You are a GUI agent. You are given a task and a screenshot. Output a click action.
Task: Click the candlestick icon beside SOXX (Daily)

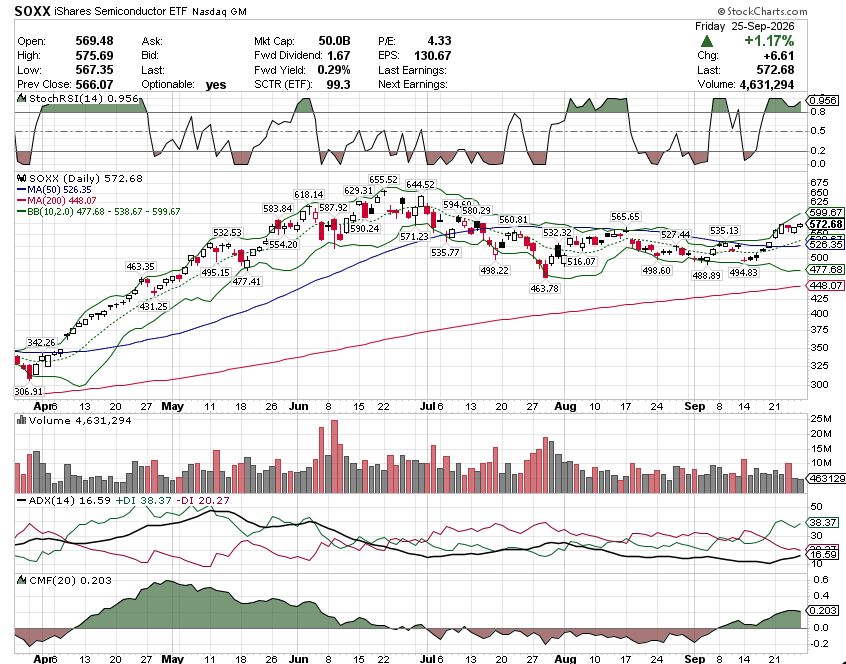[22, 178]
